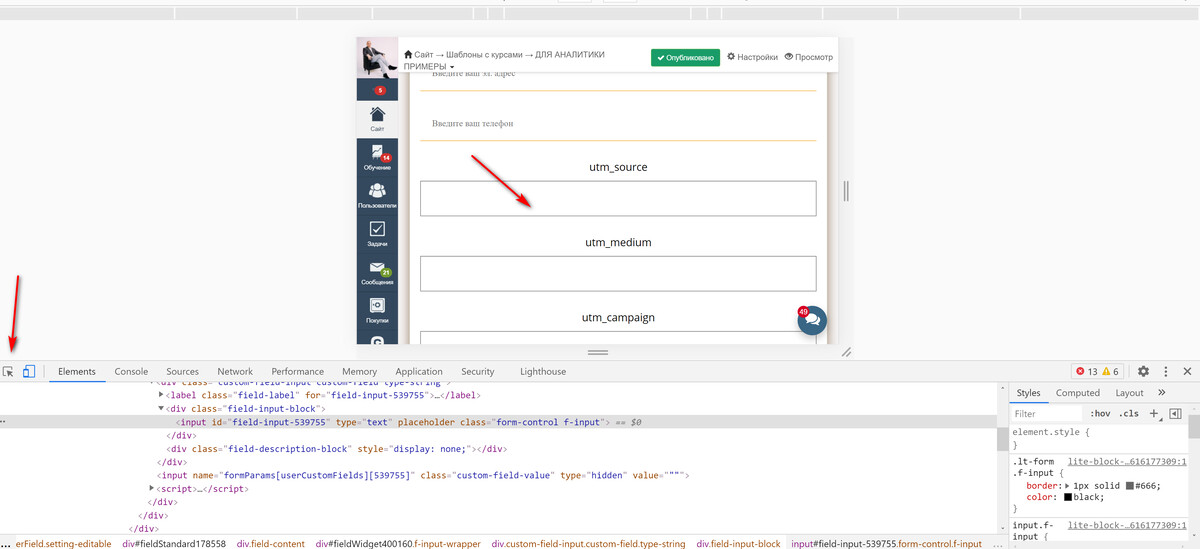
Task: Open lite-block source link for input.f-input
Action: coord(1126,525)
